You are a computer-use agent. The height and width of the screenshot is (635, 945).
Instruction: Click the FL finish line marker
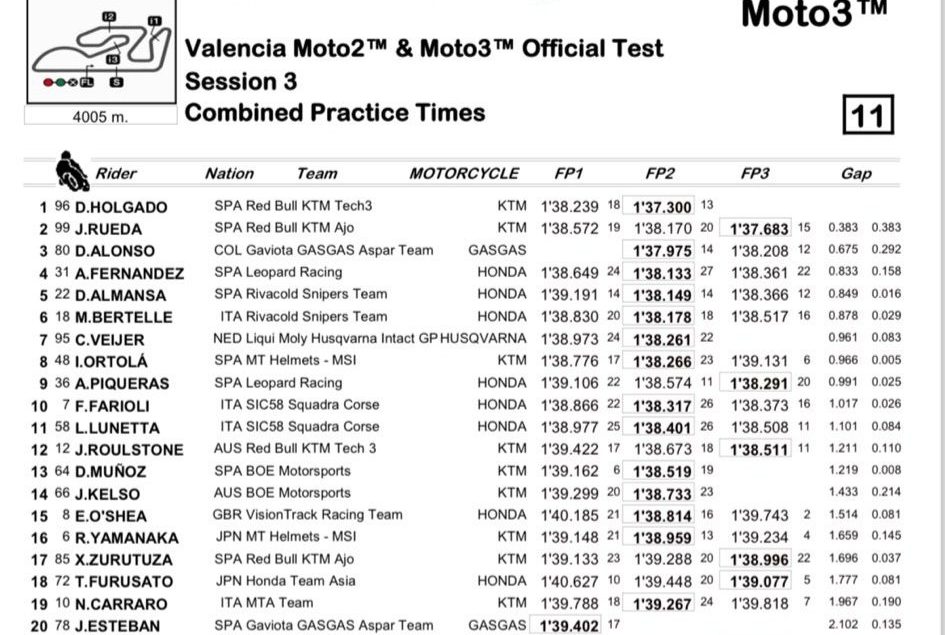click(87, 81)
